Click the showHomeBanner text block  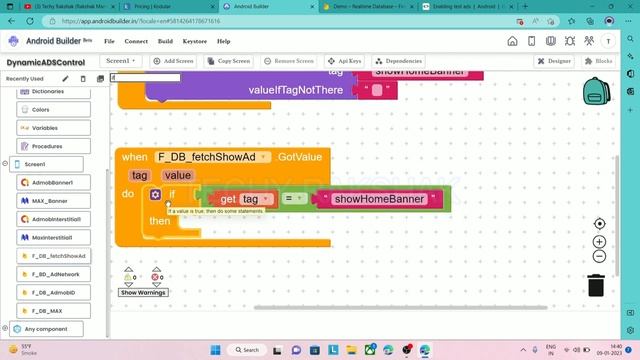pyautogui.click(x=379, y=199)
